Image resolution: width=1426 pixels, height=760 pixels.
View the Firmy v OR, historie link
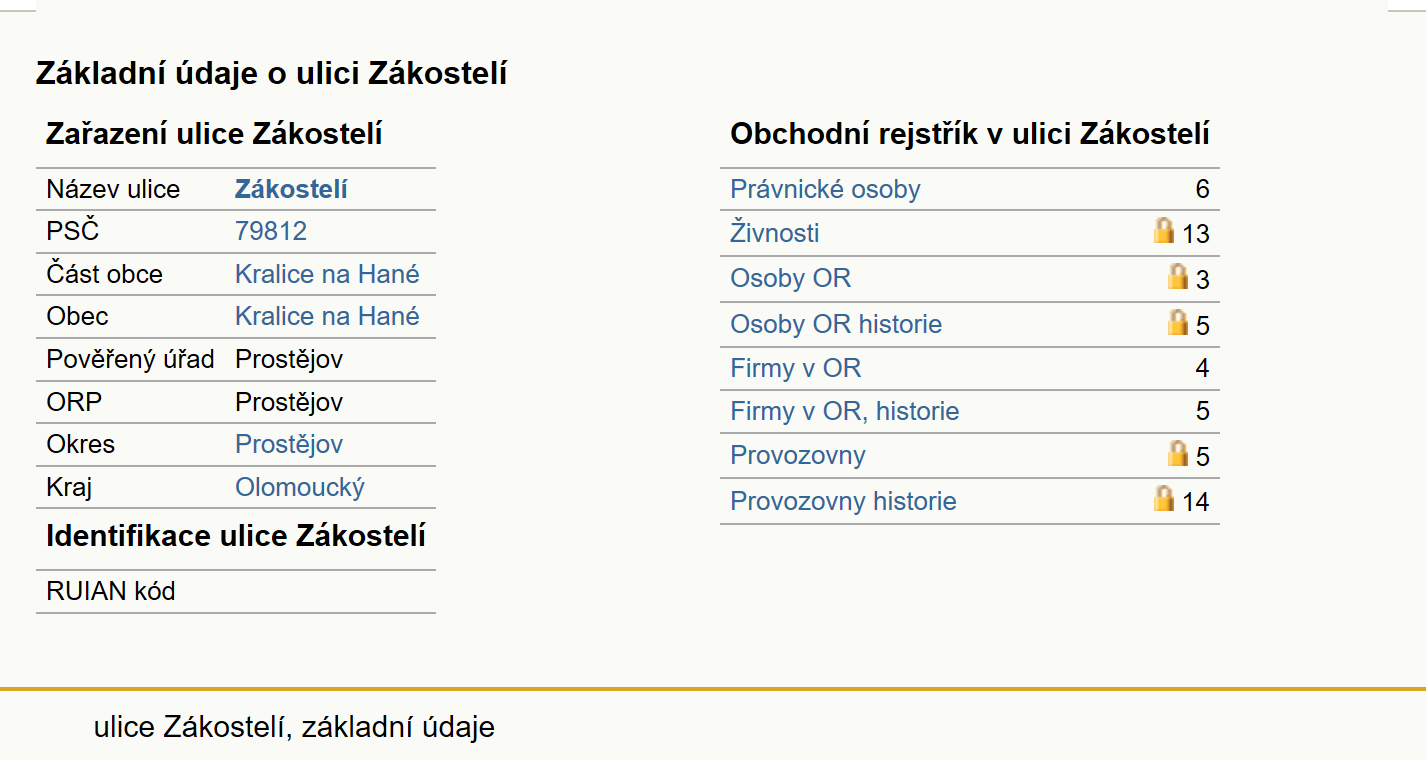845,411
